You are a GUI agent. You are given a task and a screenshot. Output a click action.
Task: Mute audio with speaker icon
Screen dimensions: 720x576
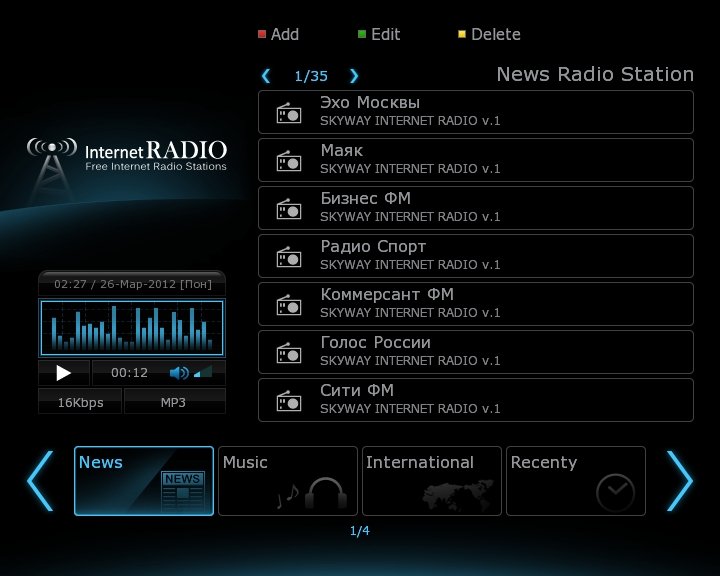[x=179, y=373]
